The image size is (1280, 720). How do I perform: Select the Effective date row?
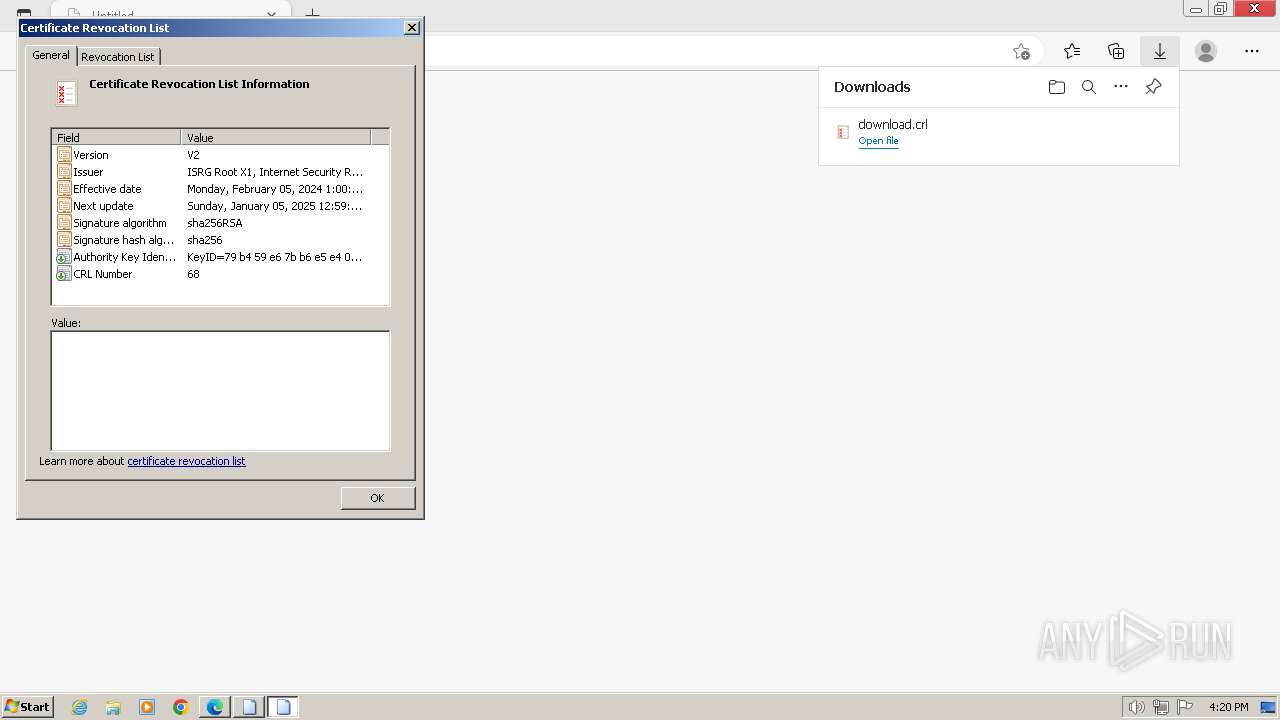(220, 189)
